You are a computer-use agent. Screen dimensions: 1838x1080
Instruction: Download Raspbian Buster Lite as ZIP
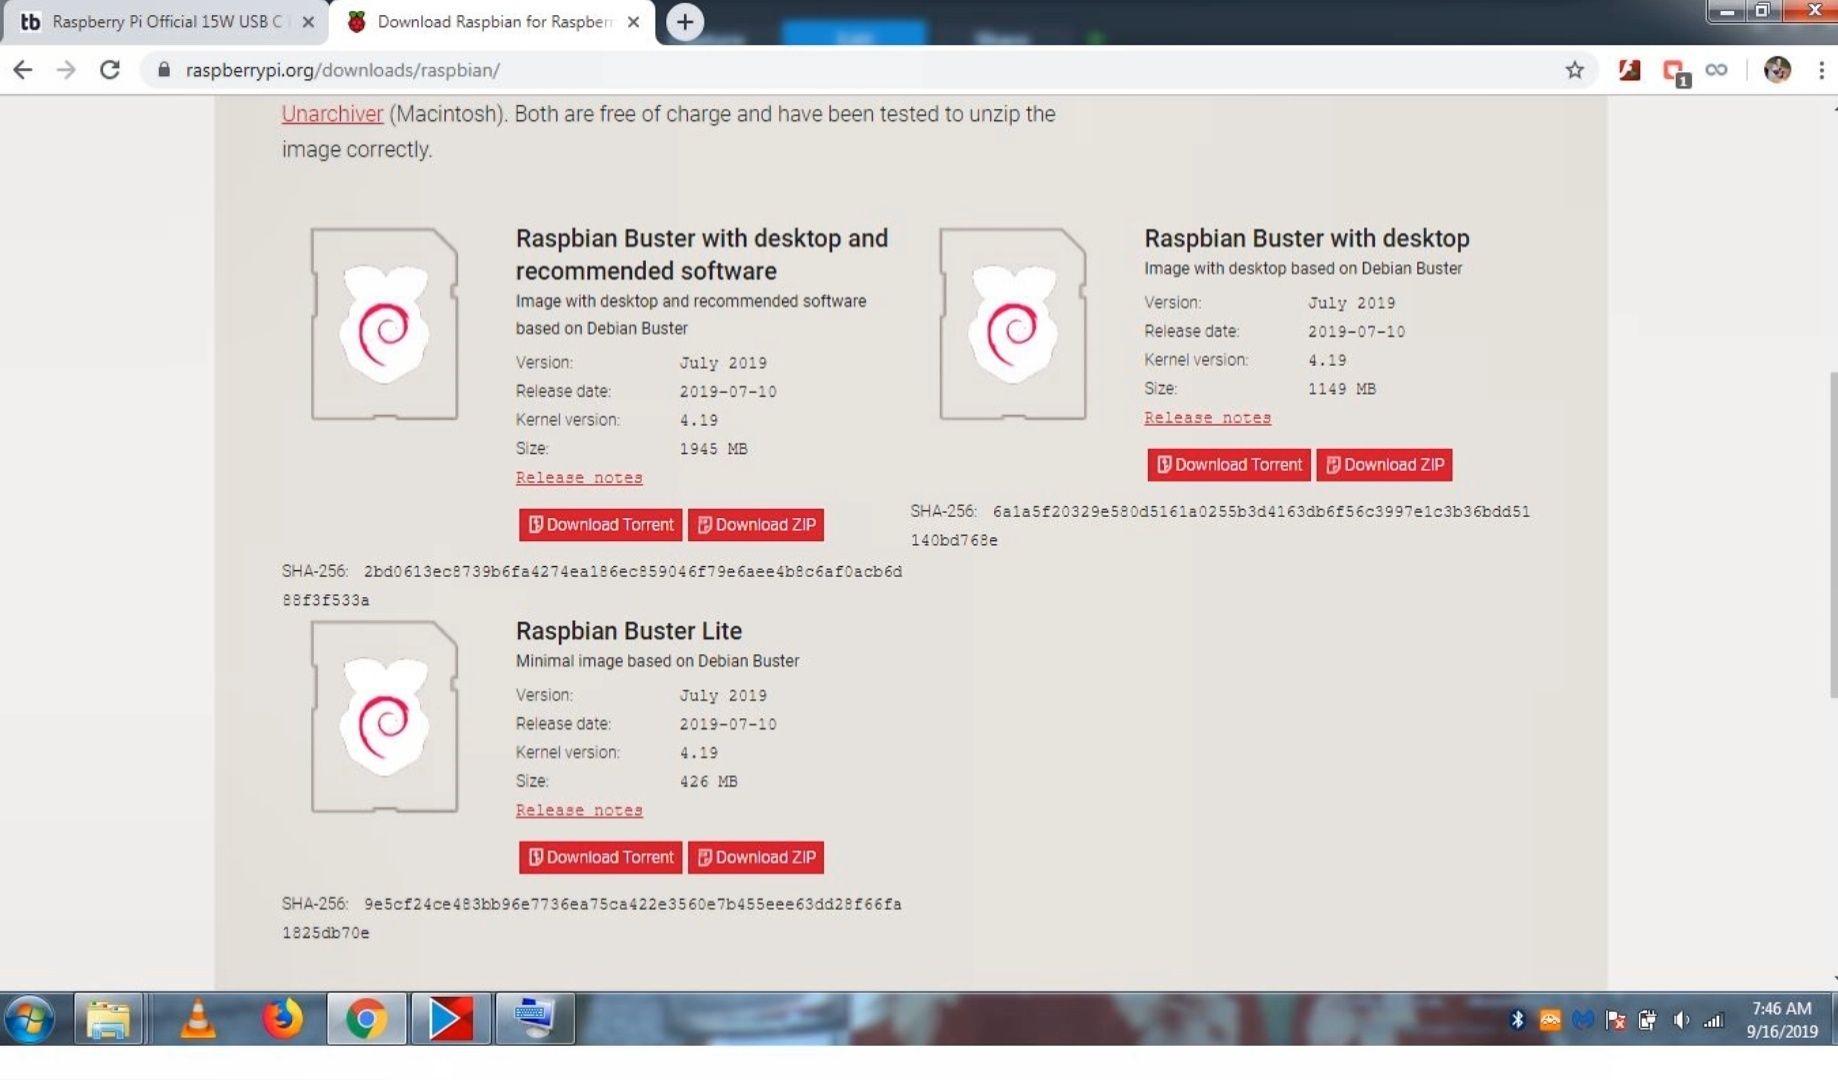[755, 857]
